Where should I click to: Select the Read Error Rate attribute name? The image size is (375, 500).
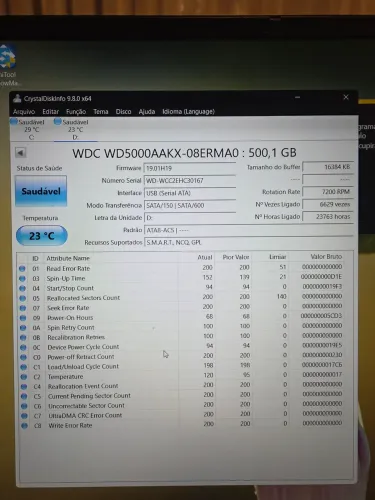click(68, 268)
